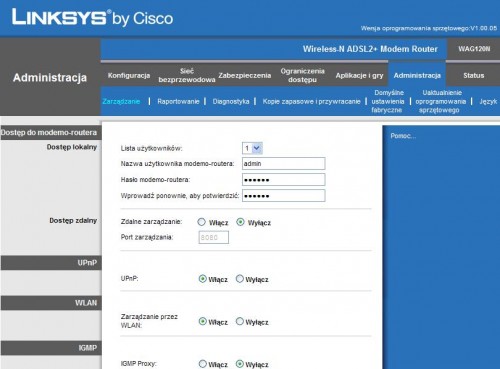Open Kopie zapasowe i przywracanie
500x369 pixels.
coord(311,101)
